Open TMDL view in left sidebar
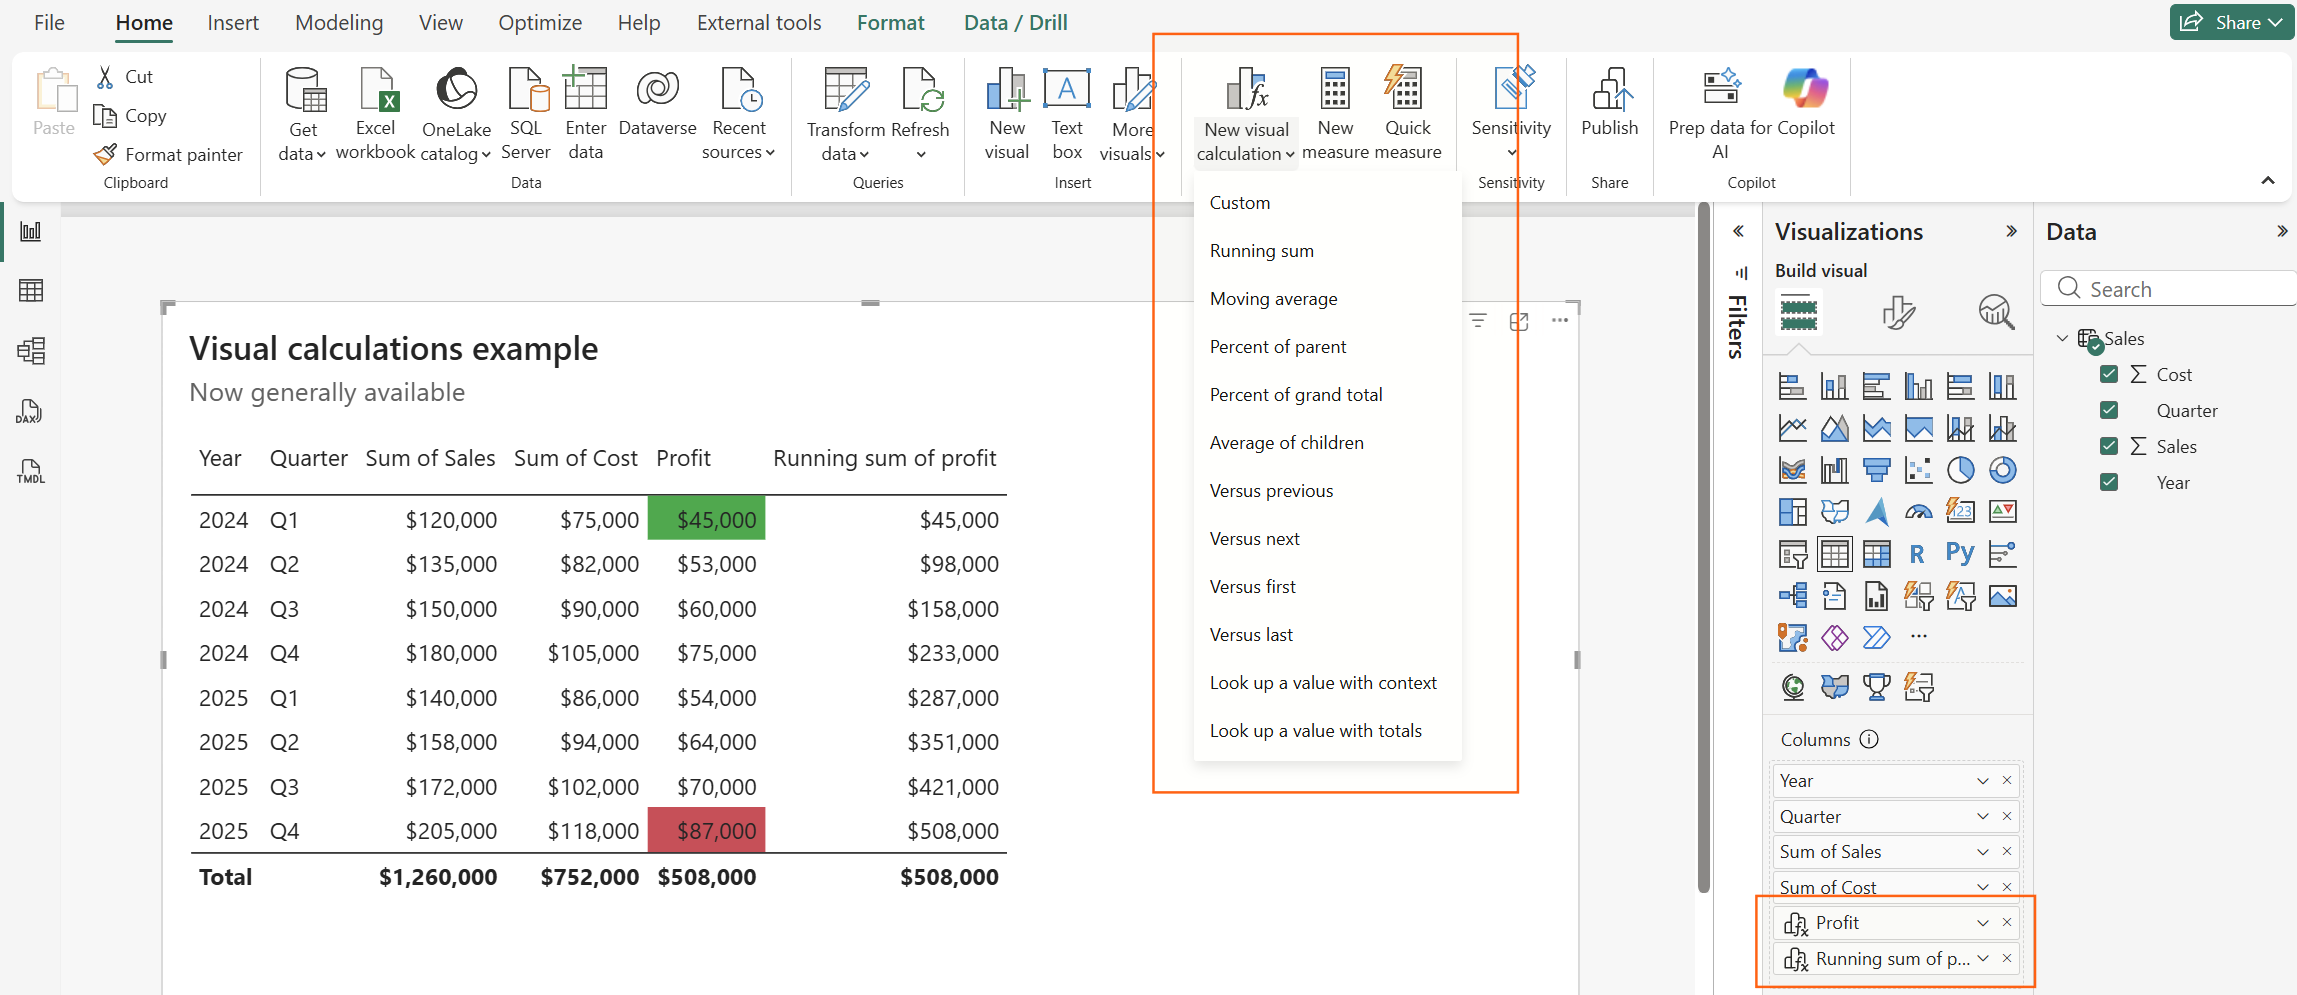Image resolution: width=2297 pixels, height=995 pixels. tap(31, 471)
